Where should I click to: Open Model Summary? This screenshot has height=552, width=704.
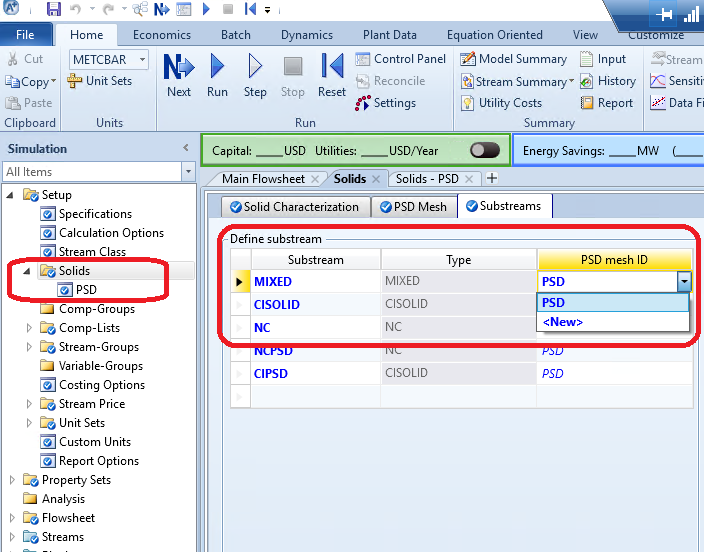(514, 59)
